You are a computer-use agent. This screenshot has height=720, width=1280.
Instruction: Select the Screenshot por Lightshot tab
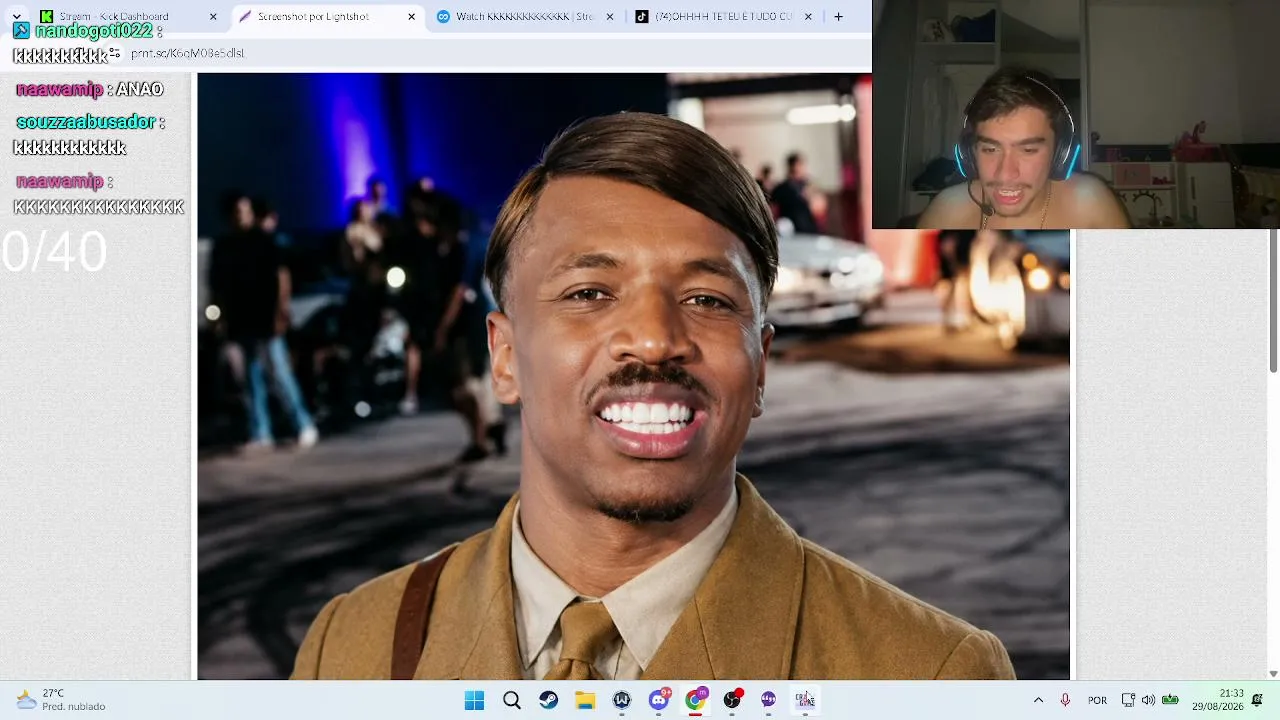click(328, 16)
